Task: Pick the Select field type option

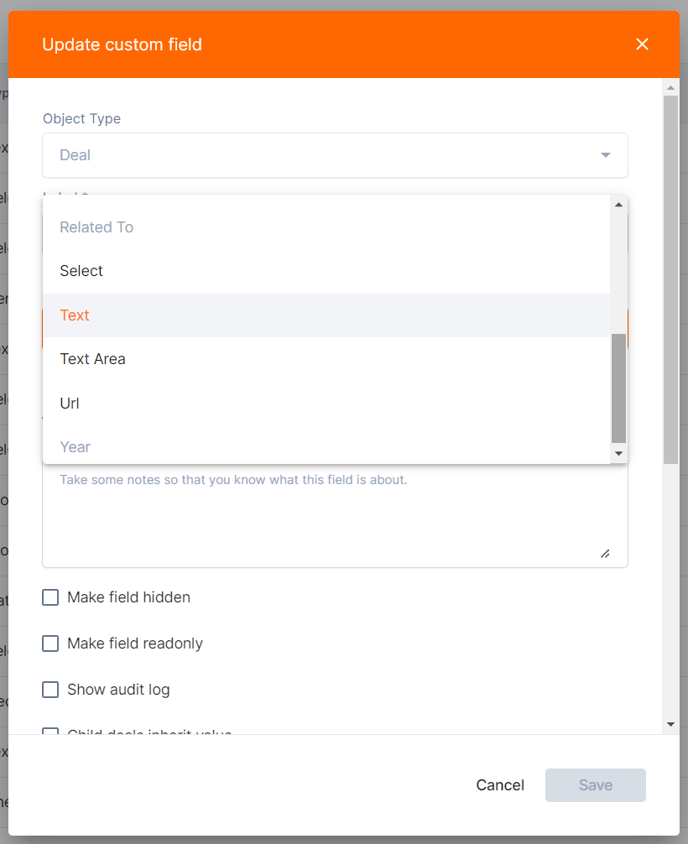Action: click(326, 271)
